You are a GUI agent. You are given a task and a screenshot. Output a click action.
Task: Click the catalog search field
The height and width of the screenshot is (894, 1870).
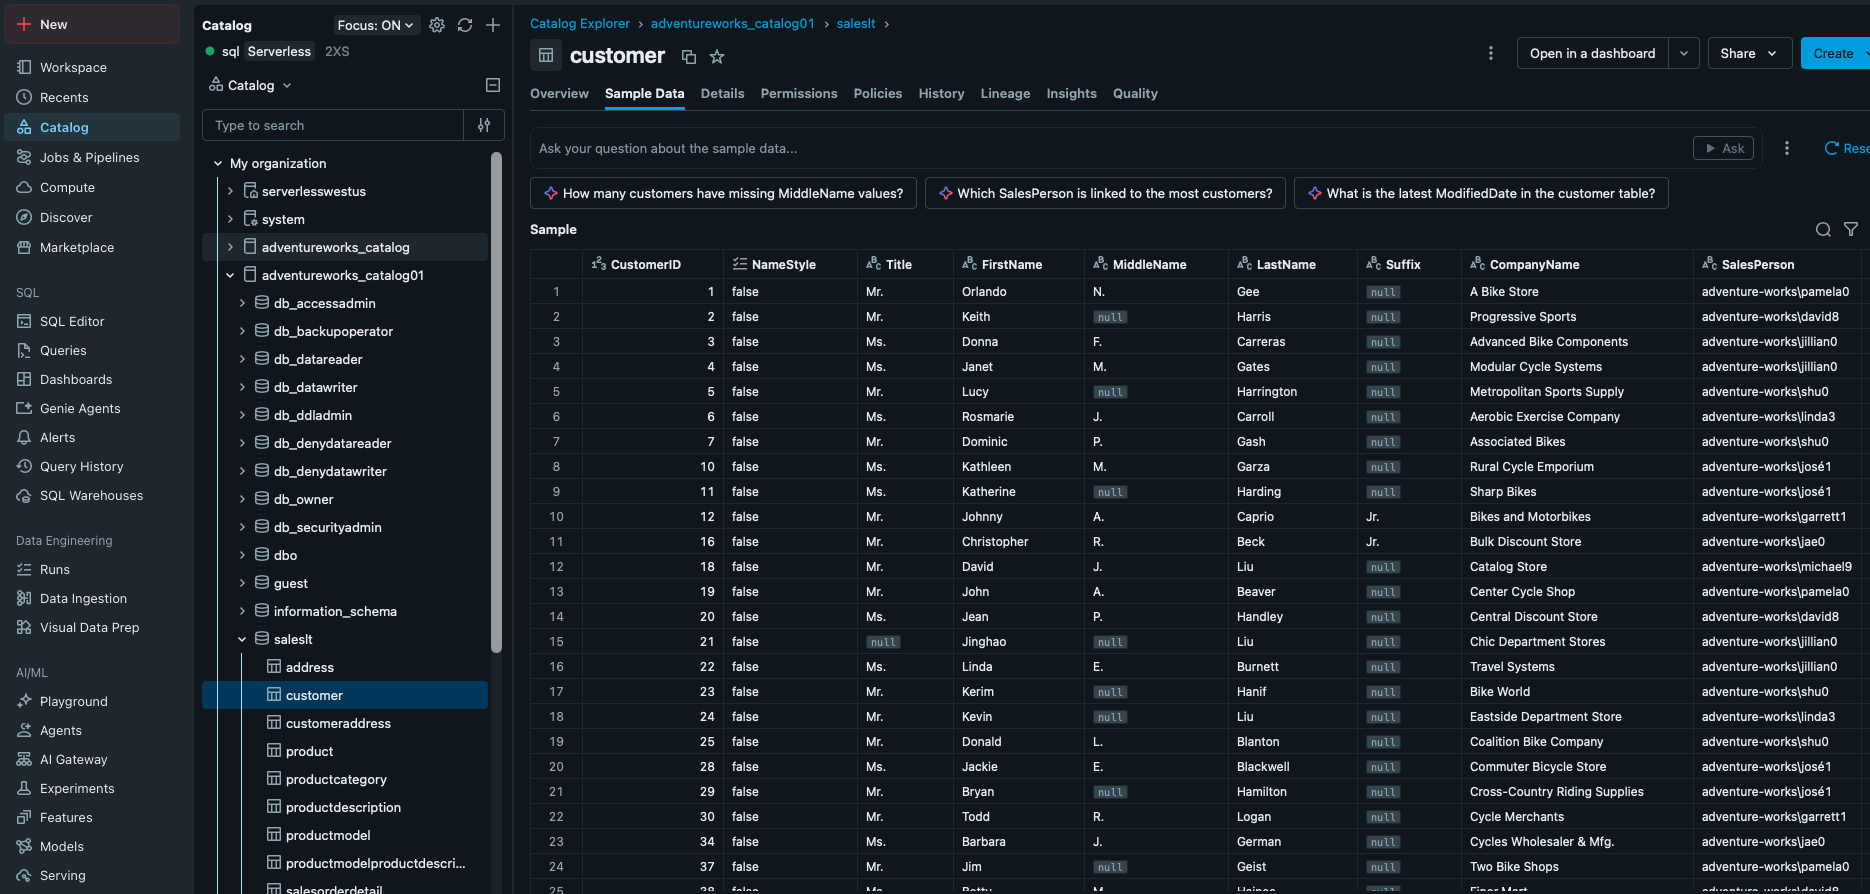[333, 125]
